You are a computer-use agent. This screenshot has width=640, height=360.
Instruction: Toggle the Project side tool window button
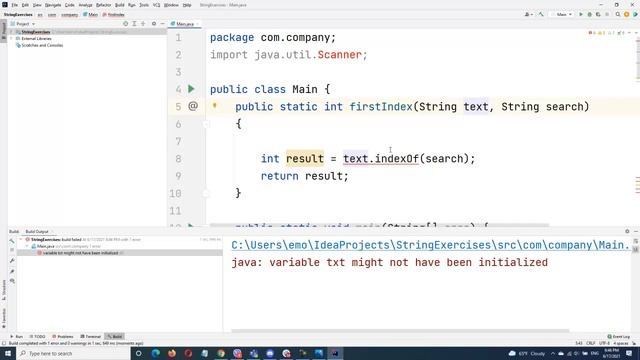tap(4, 31)
